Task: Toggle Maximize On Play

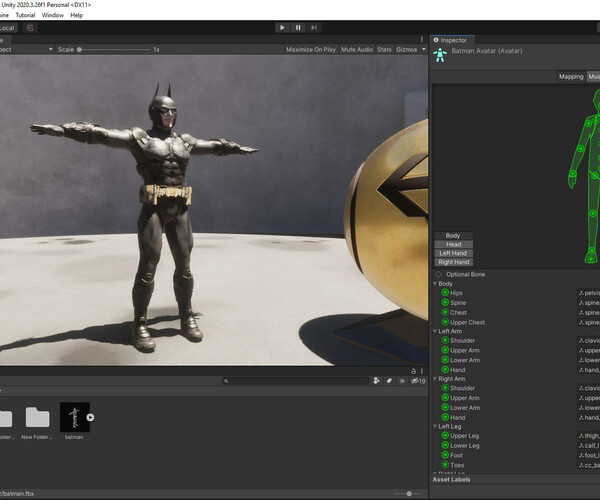Action: pos(311,49)
